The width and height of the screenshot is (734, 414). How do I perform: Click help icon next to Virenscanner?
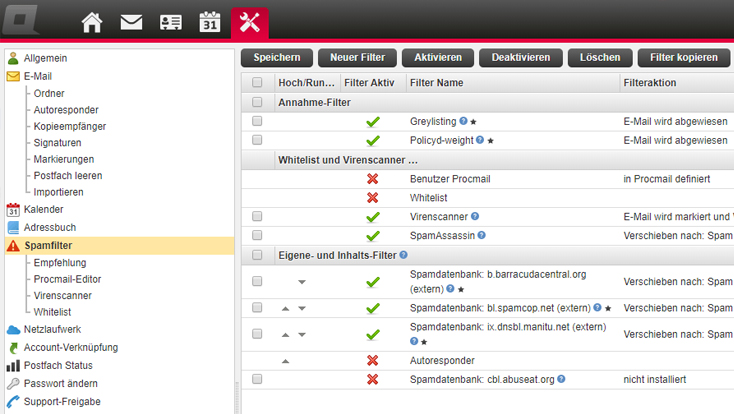pyautogui.click(x=475, y=216)
